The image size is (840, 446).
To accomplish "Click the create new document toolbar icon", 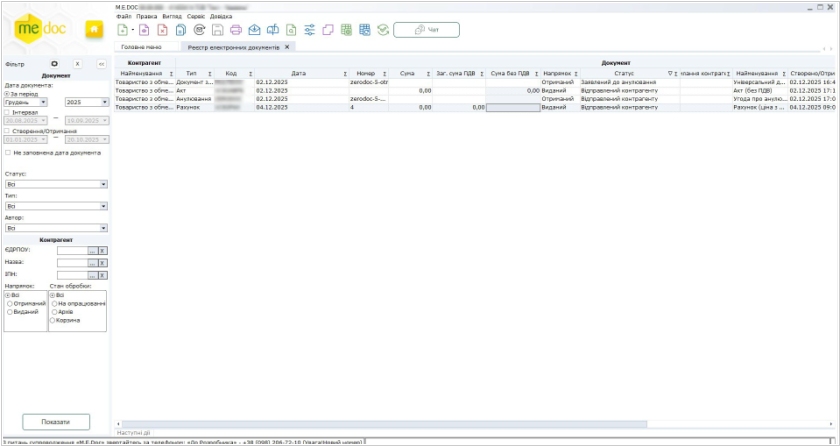I will pos(122,30).
